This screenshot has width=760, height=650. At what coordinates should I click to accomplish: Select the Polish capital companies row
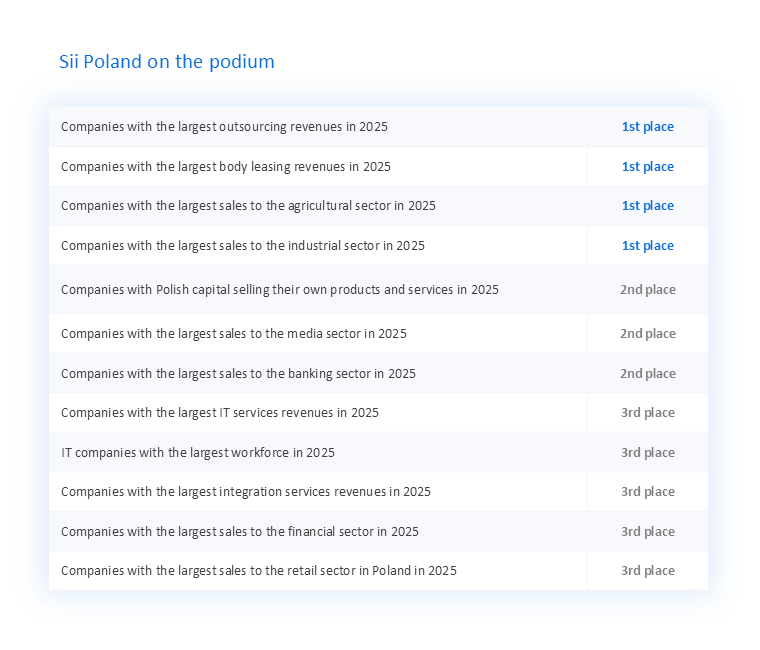click(378, 289)
